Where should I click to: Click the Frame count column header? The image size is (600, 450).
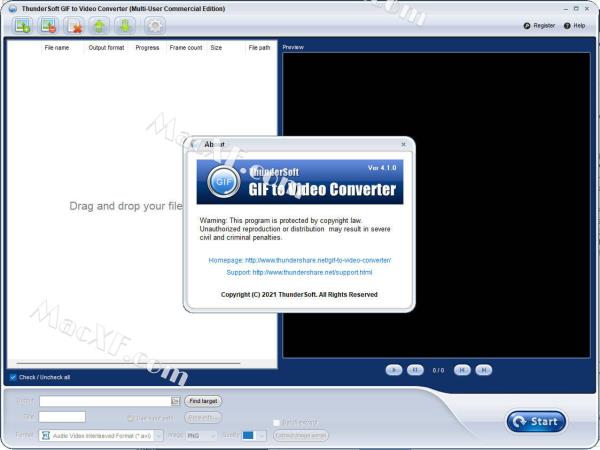[186, 48]
